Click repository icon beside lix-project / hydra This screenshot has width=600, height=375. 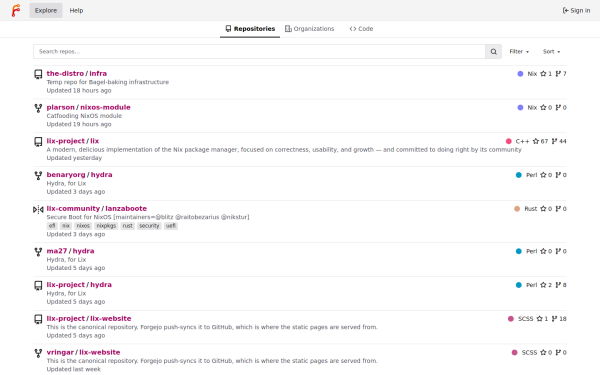(x=38, y=285)
